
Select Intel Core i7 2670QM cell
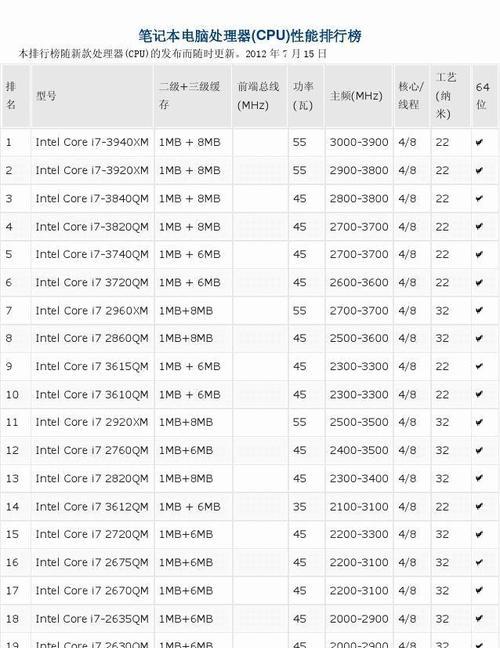click(92, 591)
